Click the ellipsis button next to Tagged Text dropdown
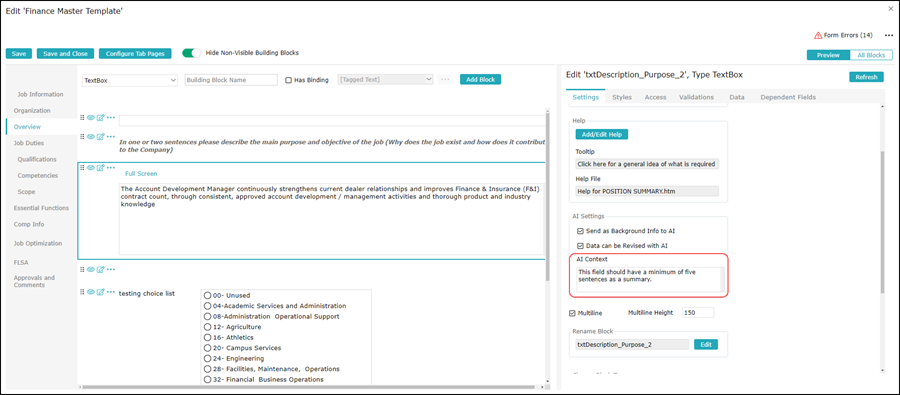The image size is (900, 395). pyautogui.click(x=445, y=80)
